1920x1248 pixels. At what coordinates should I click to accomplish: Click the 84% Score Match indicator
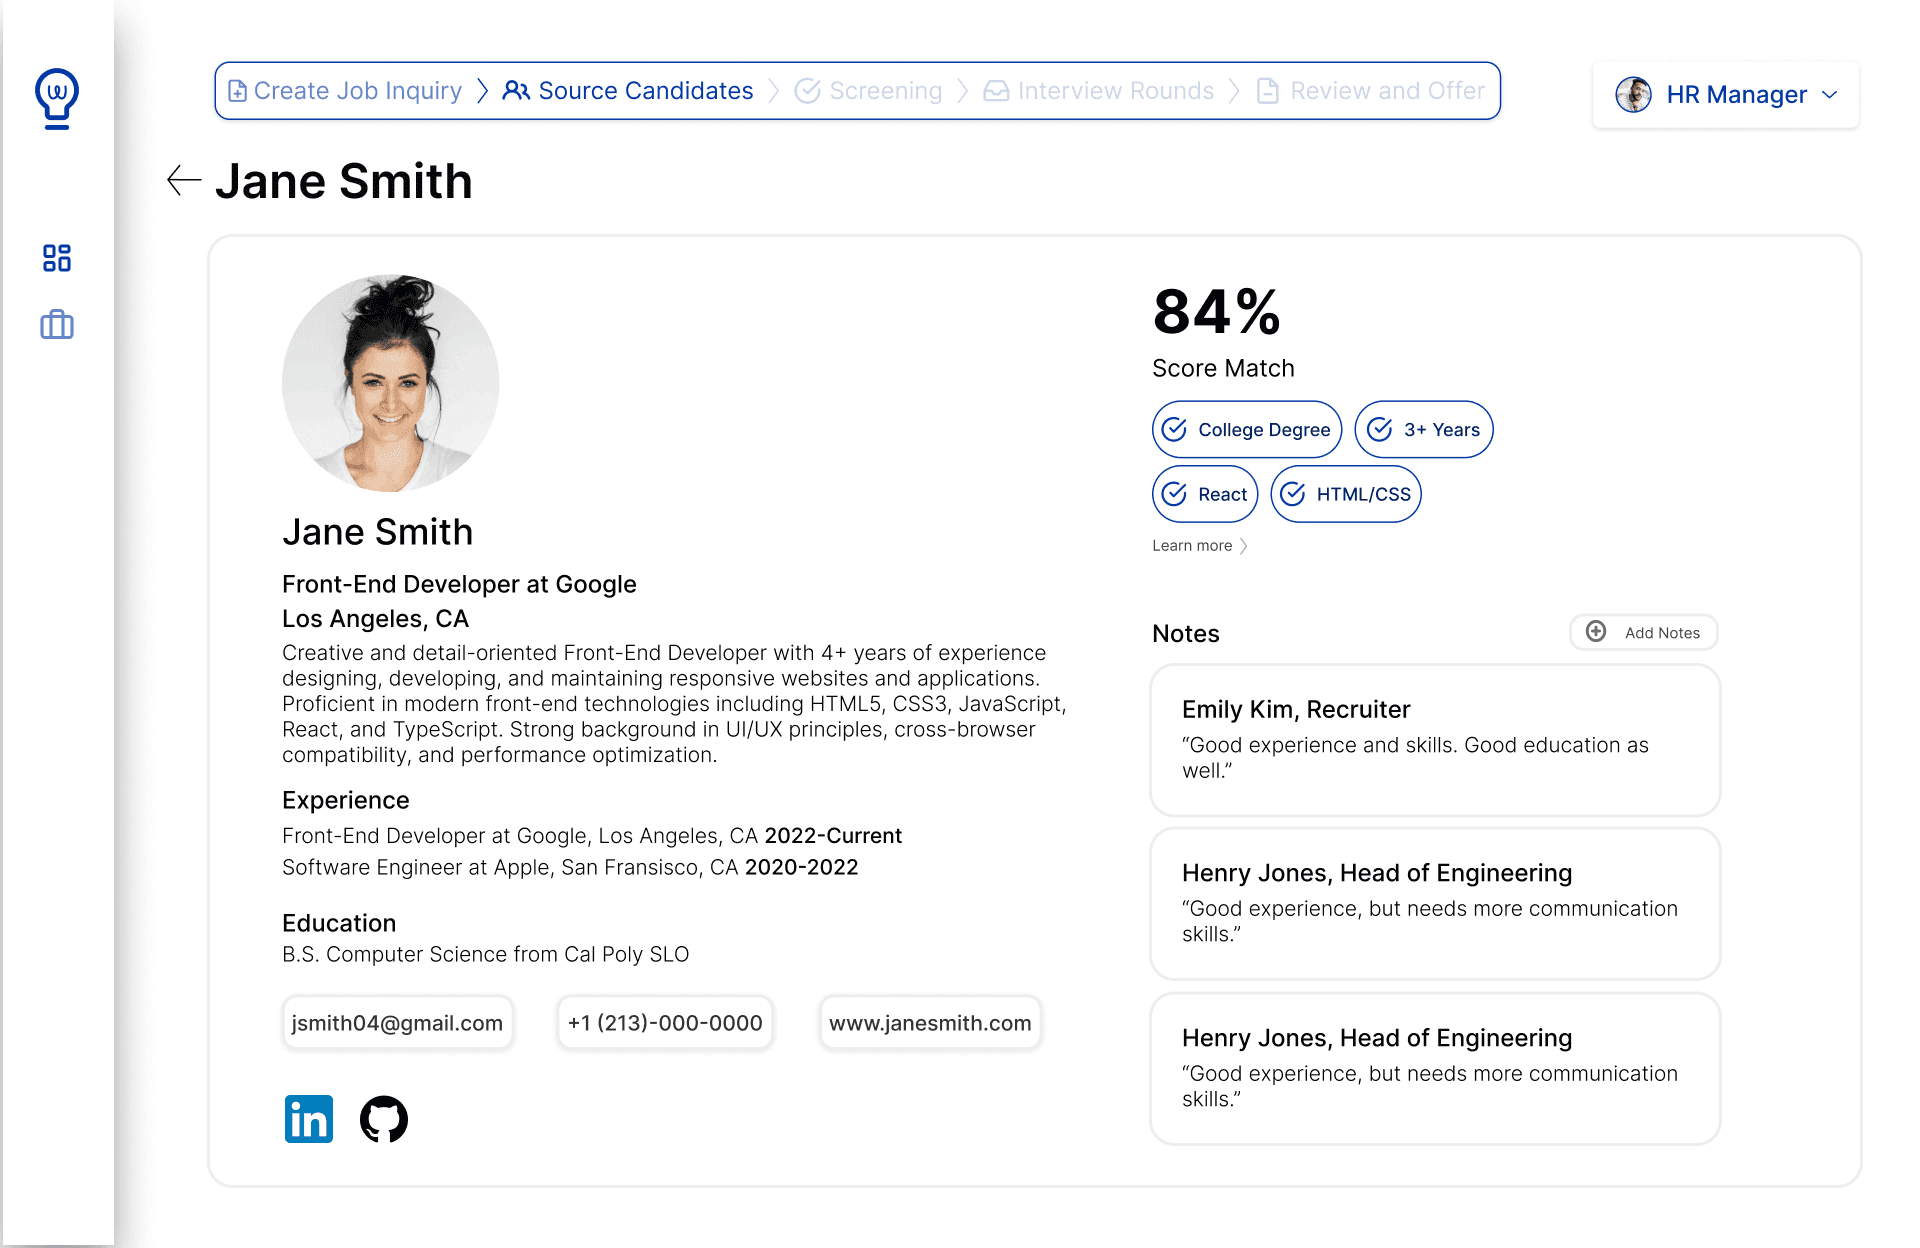point(1215,313)
